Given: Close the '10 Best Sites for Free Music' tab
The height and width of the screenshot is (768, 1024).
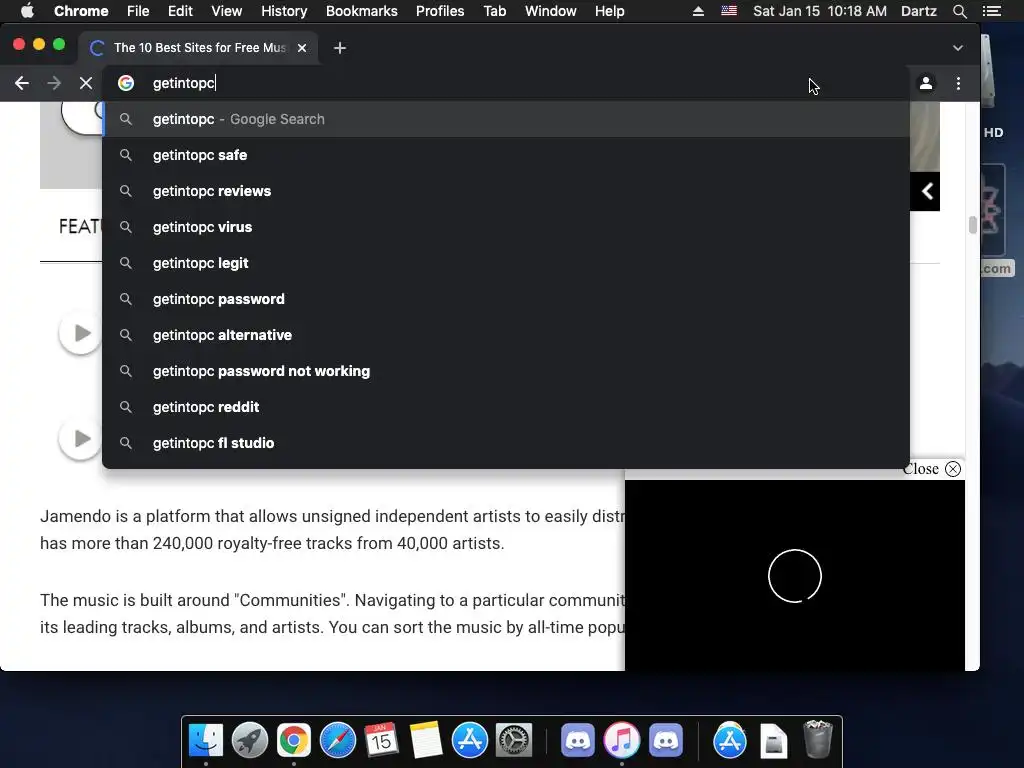Looking at the screenshot, I should tap(302, 48).
